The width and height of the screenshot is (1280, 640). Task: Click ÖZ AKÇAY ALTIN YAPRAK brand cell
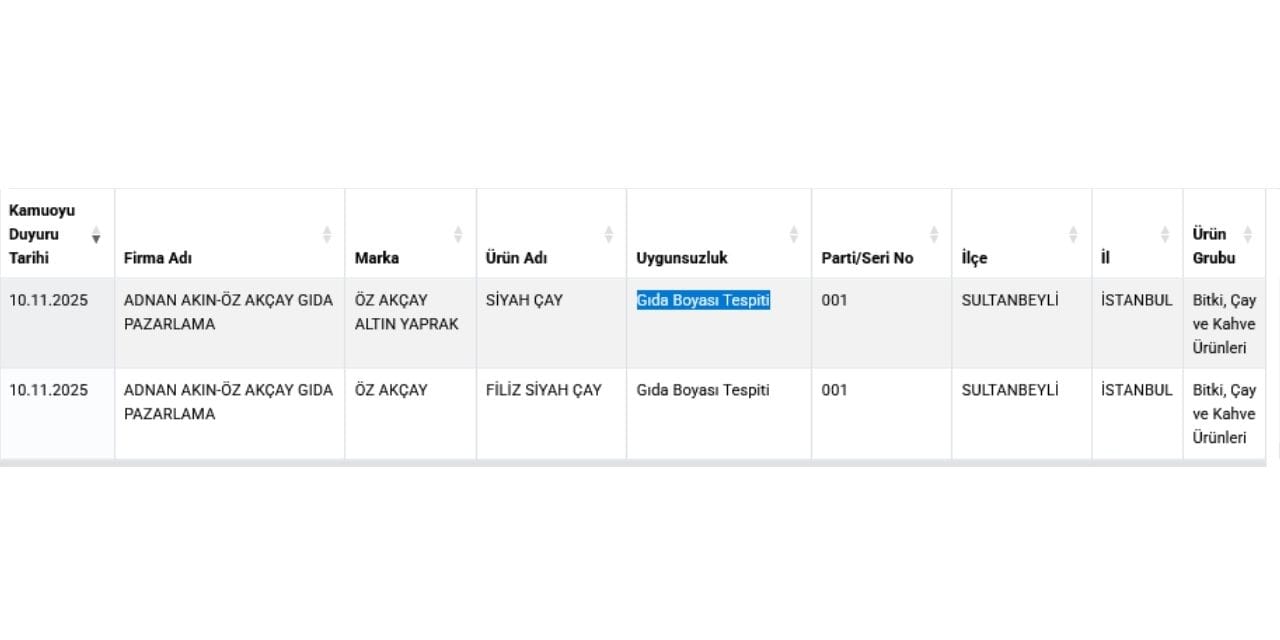(406, 312)
